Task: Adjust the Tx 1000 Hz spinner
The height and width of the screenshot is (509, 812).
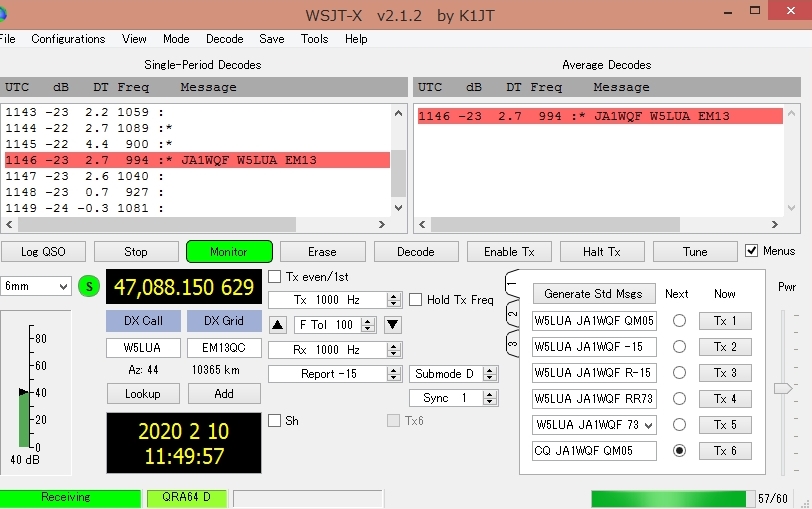Action: [394, 300]
